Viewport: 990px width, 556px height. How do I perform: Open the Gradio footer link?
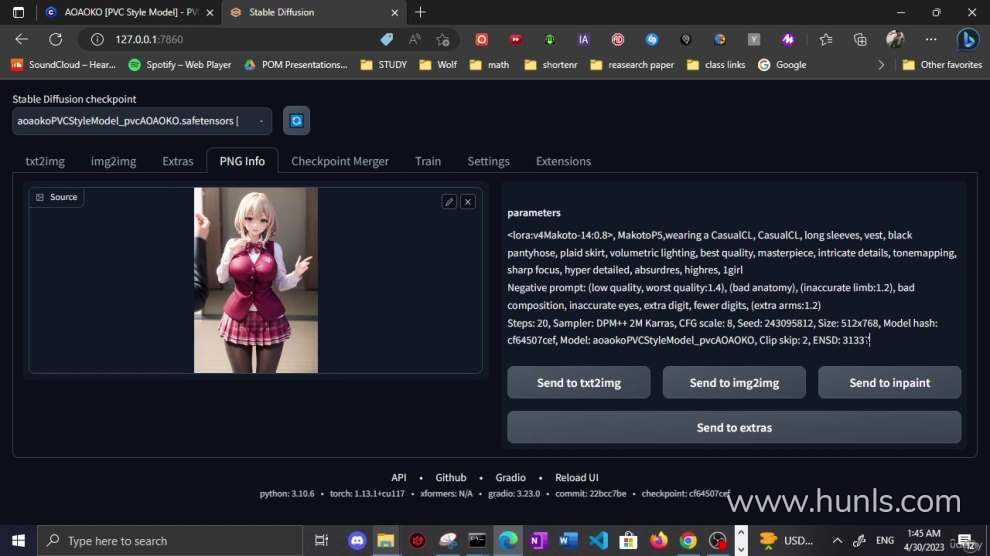click(x=510, y=478)
